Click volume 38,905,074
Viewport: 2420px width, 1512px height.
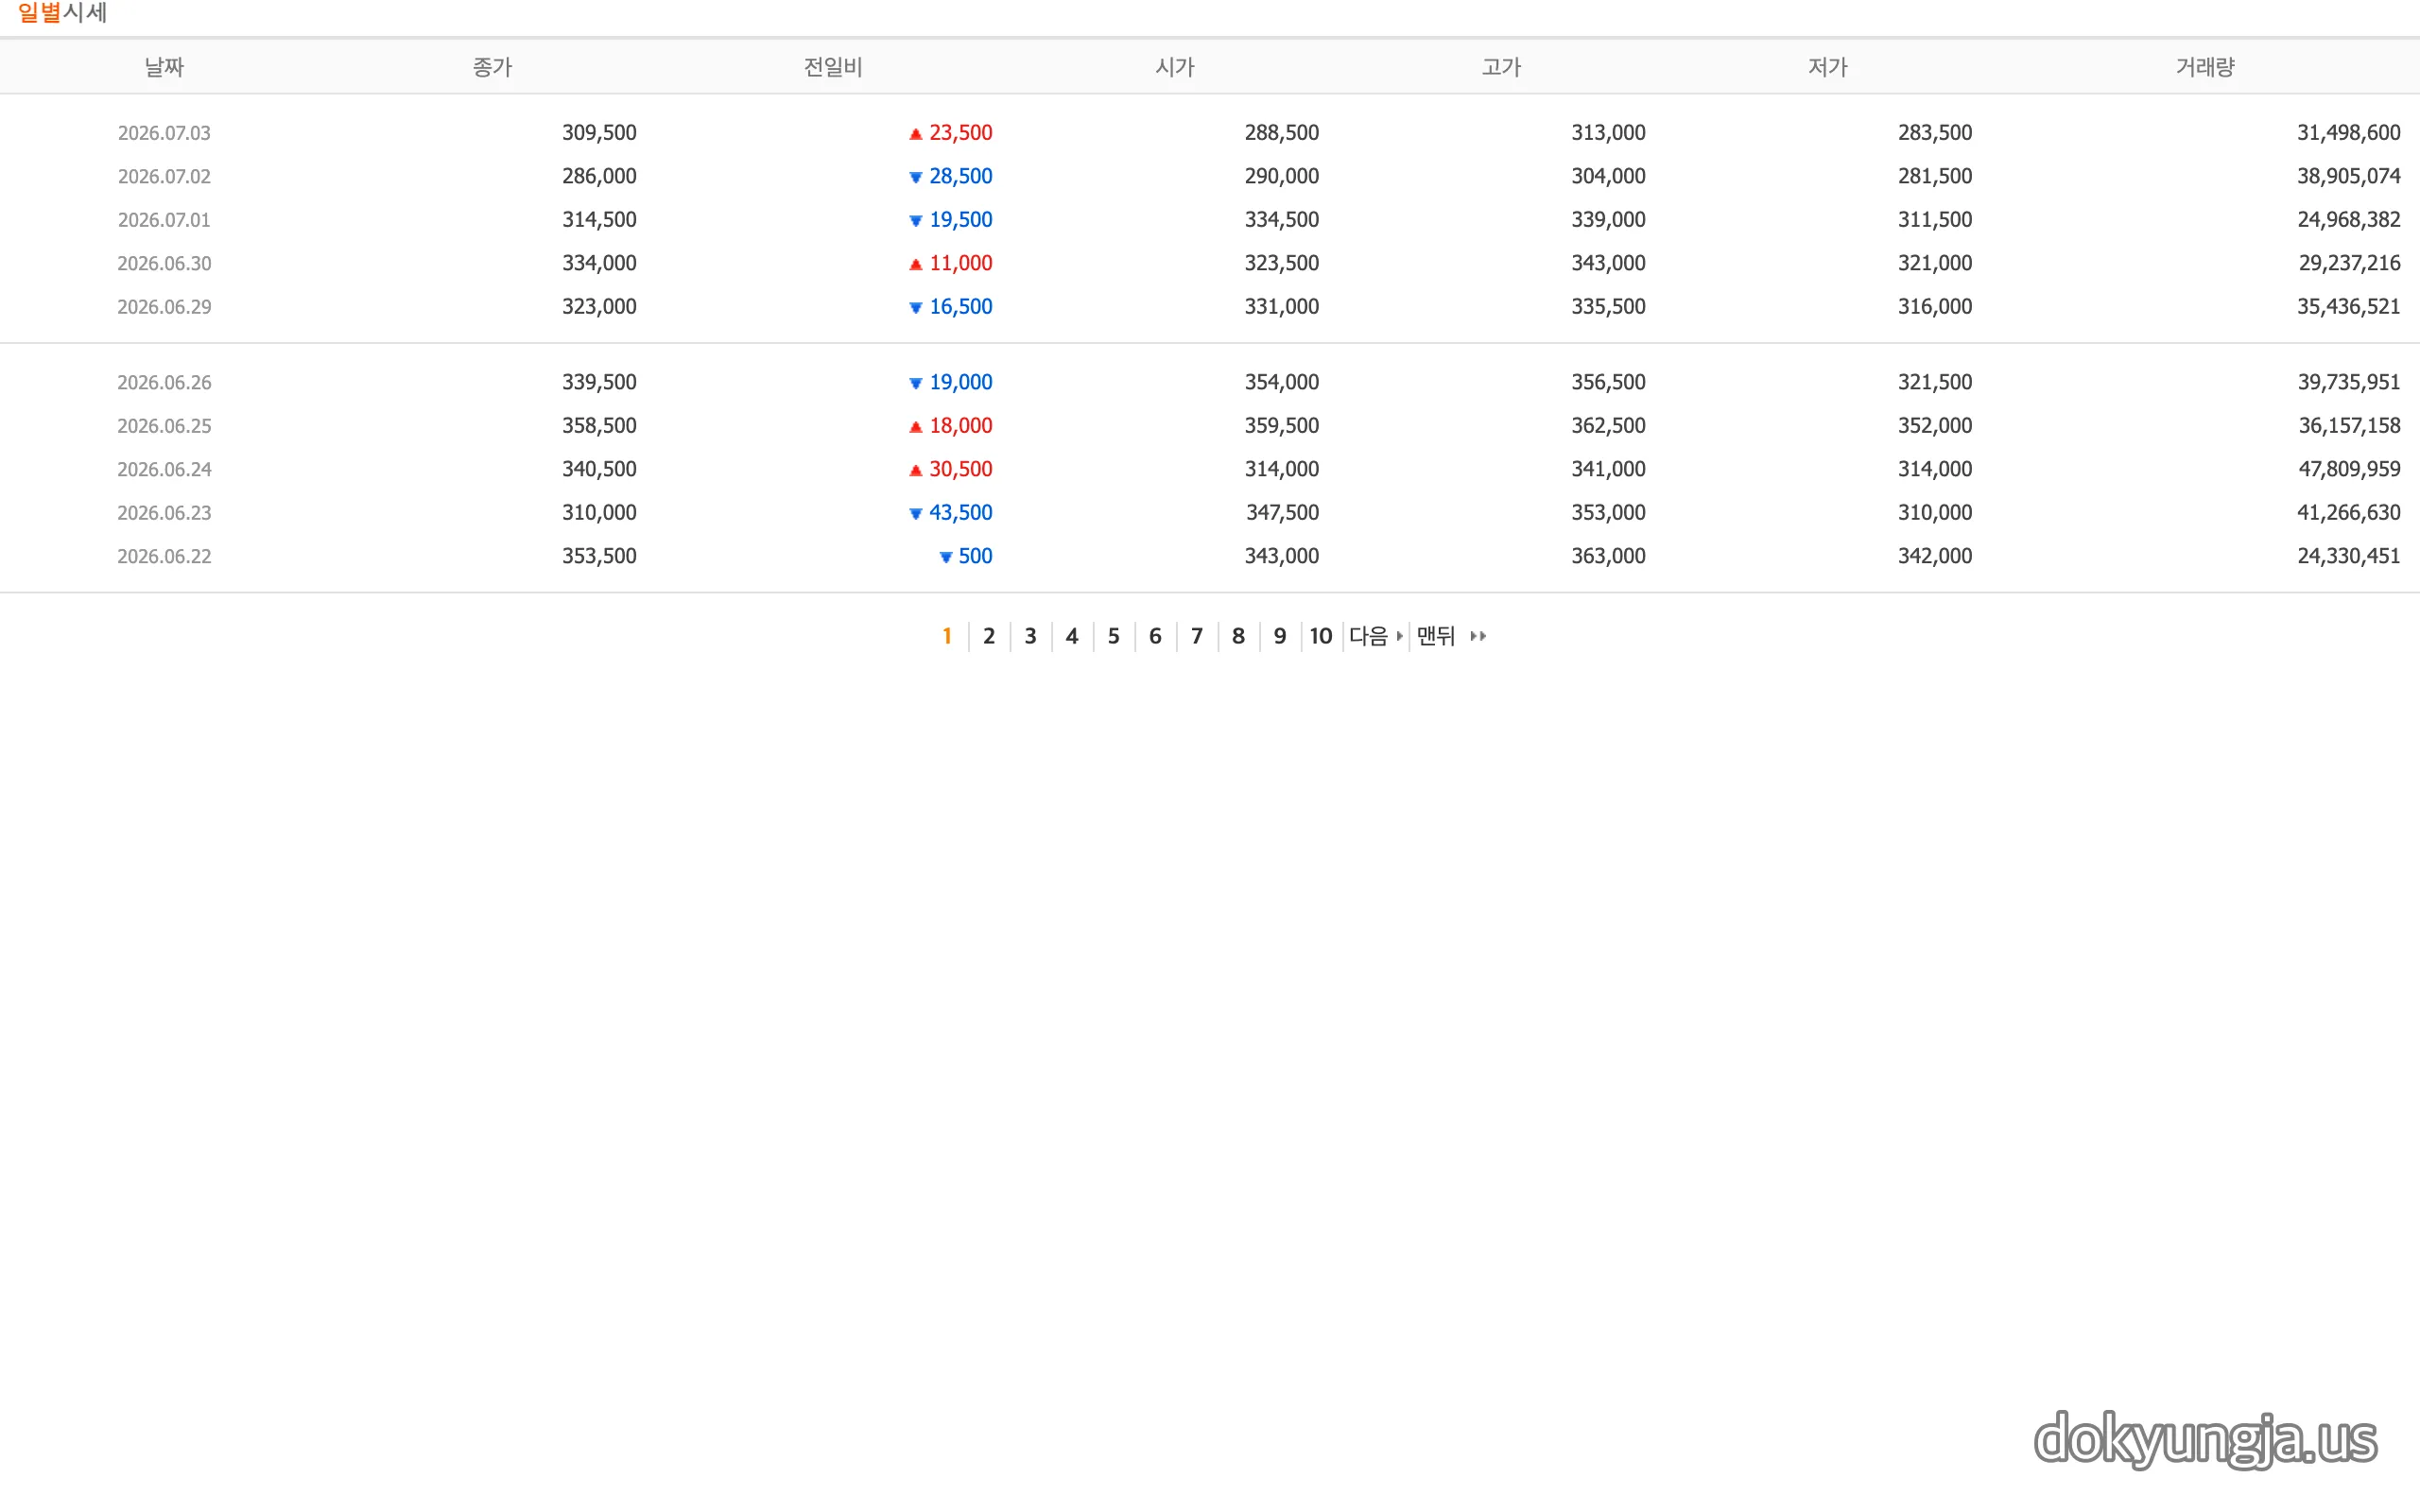pyautogui.click(x=2348, y=176)
